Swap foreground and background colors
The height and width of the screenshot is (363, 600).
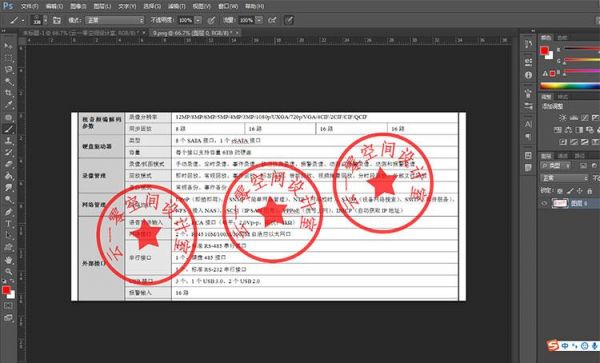click(x=12, y=281)
